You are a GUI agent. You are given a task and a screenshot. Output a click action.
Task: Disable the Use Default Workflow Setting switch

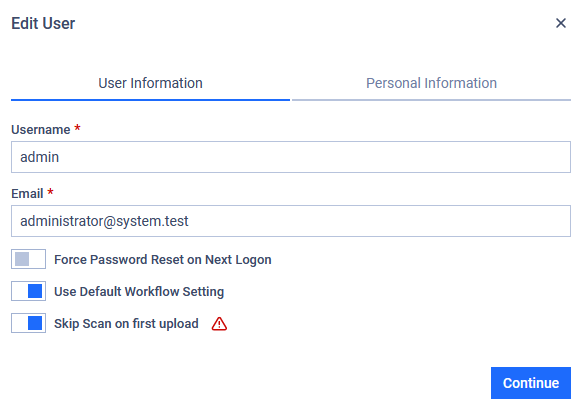(x=28, y=291)
